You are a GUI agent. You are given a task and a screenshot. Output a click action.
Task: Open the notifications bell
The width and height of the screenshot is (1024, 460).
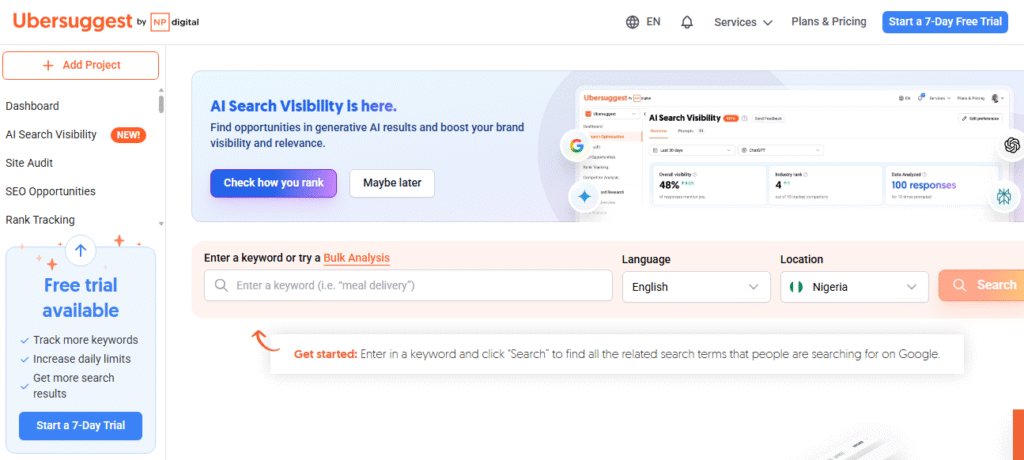(x=686, y=22)
